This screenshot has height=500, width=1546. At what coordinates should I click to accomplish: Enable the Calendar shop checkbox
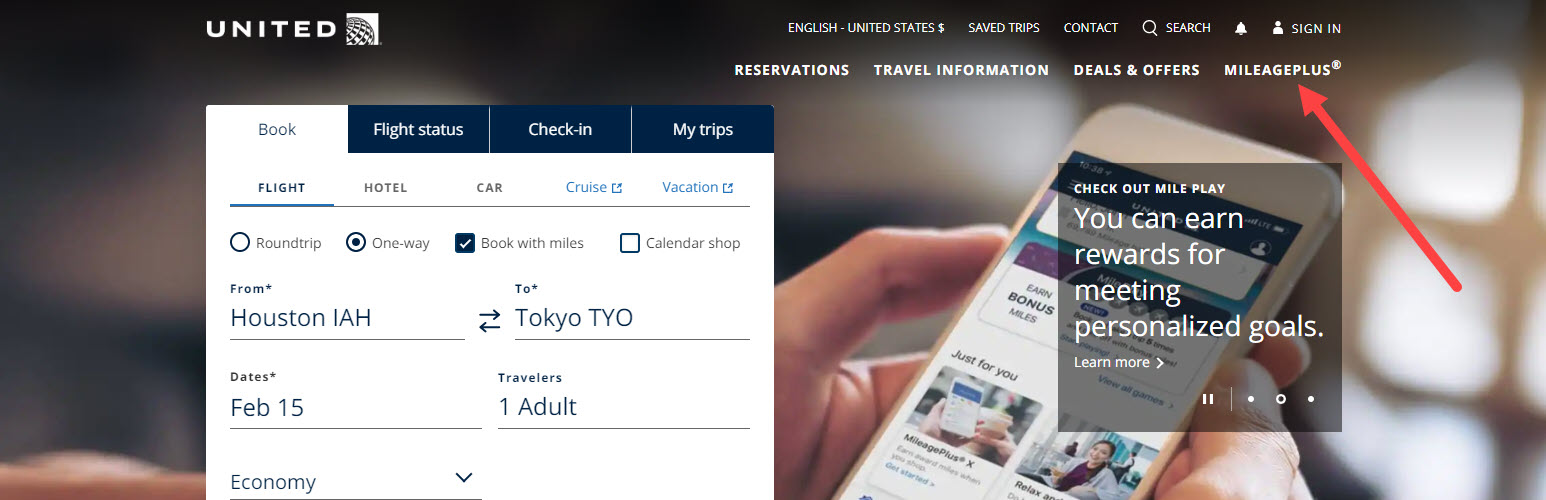(x=630, y=243)
